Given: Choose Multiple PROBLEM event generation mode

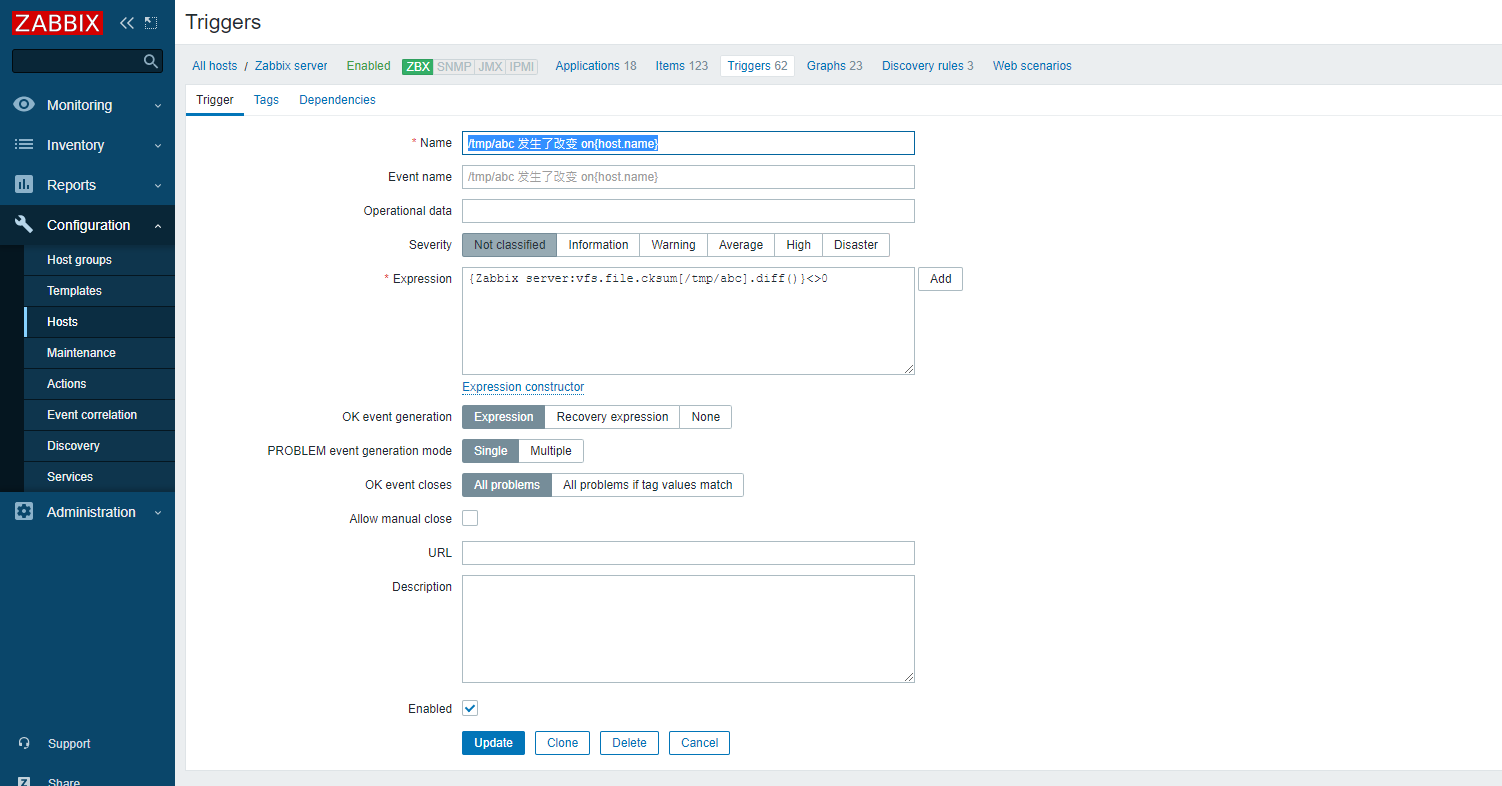Looking at the screenshot, I should tap(551, 451).
